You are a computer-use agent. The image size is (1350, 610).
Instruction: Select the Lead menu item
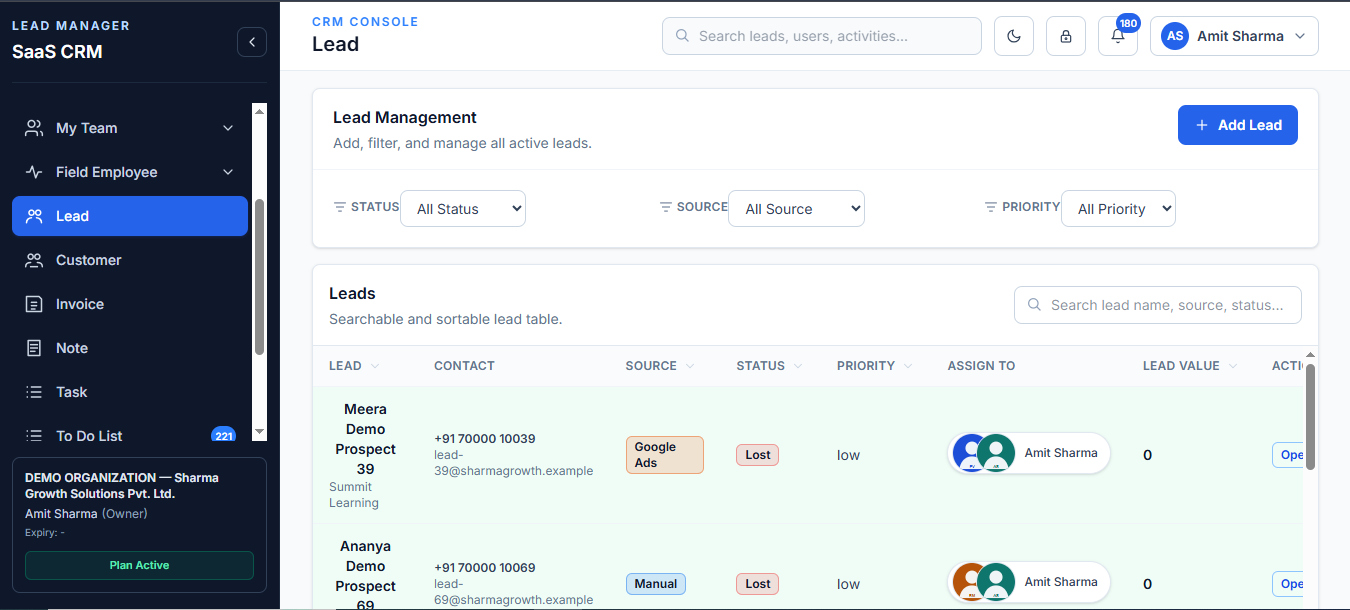click(130, 216)
